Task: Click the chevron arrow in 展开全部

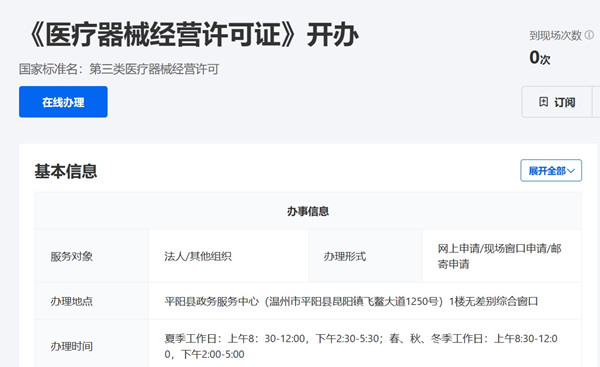Action: pyautogui.click(x=571, y=171)
